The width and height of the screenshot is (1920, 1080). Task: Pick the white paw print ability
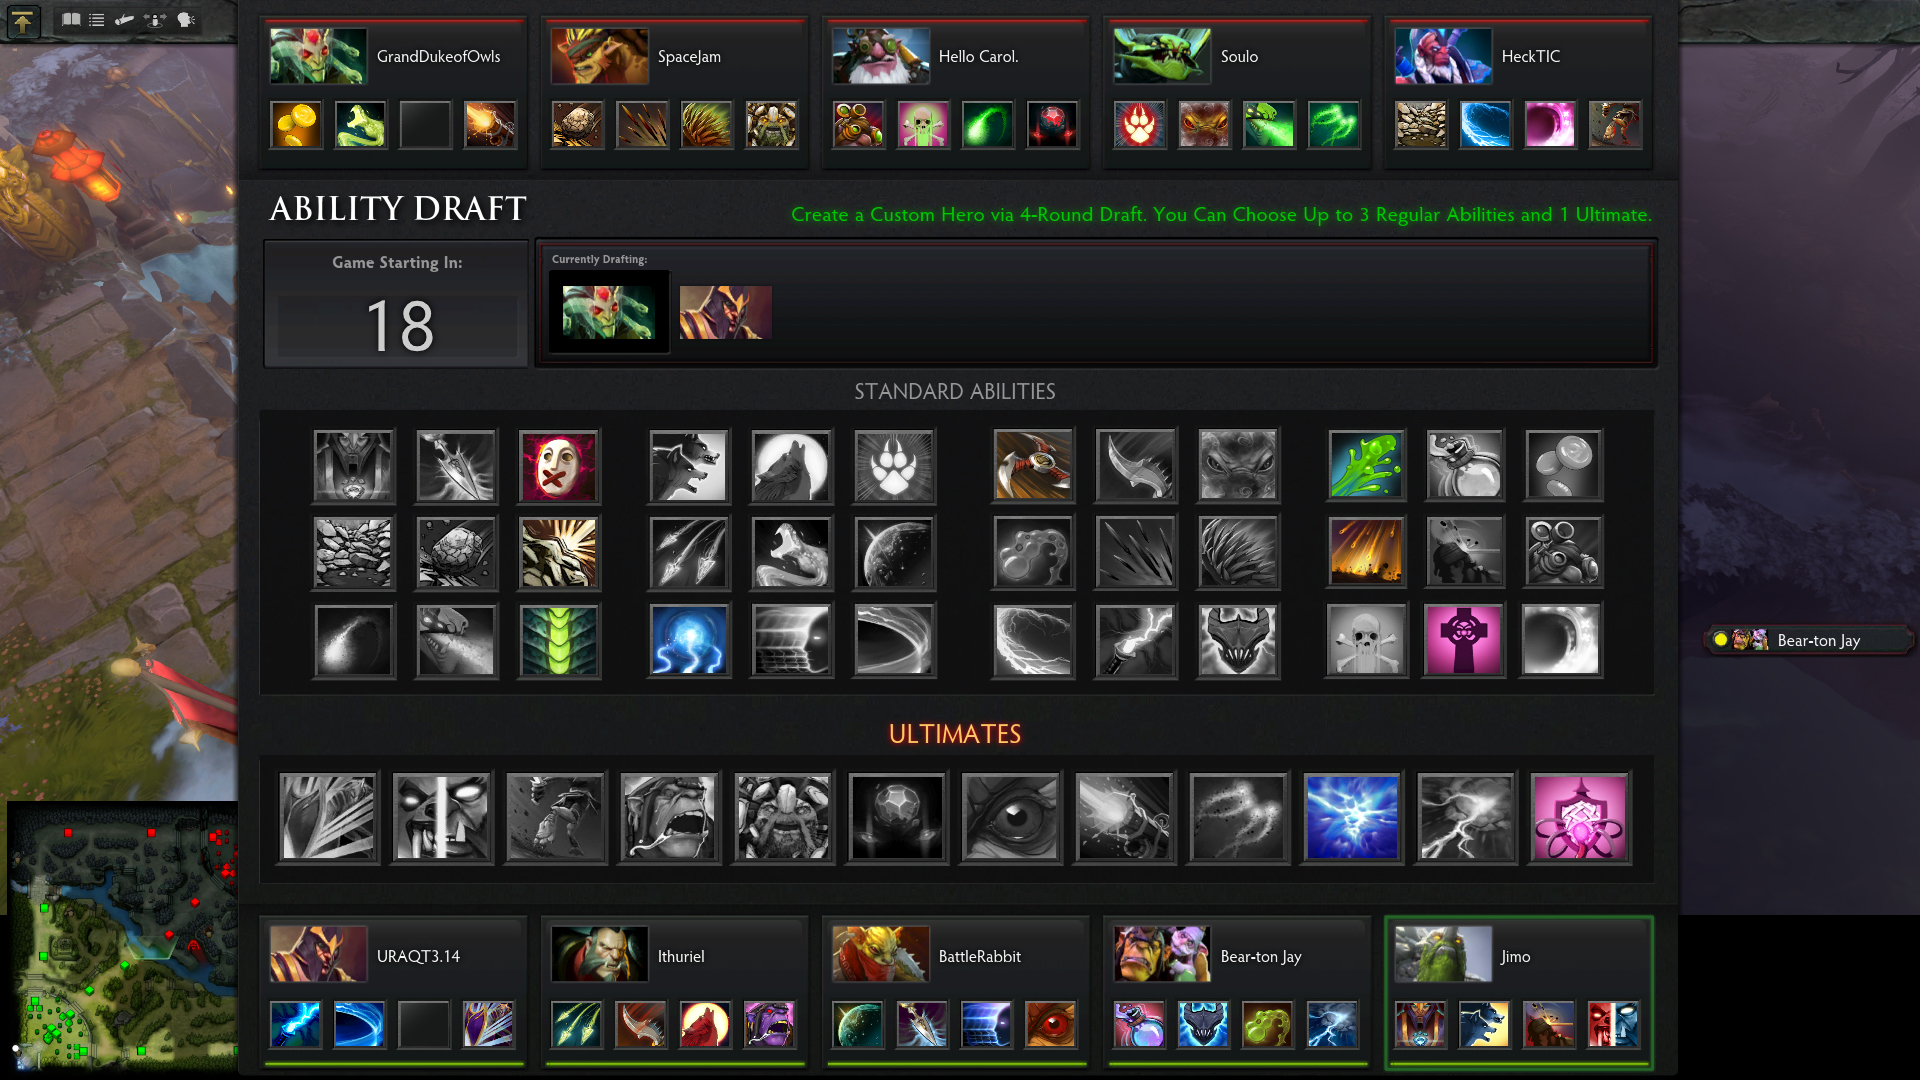[x=894, y=465]
